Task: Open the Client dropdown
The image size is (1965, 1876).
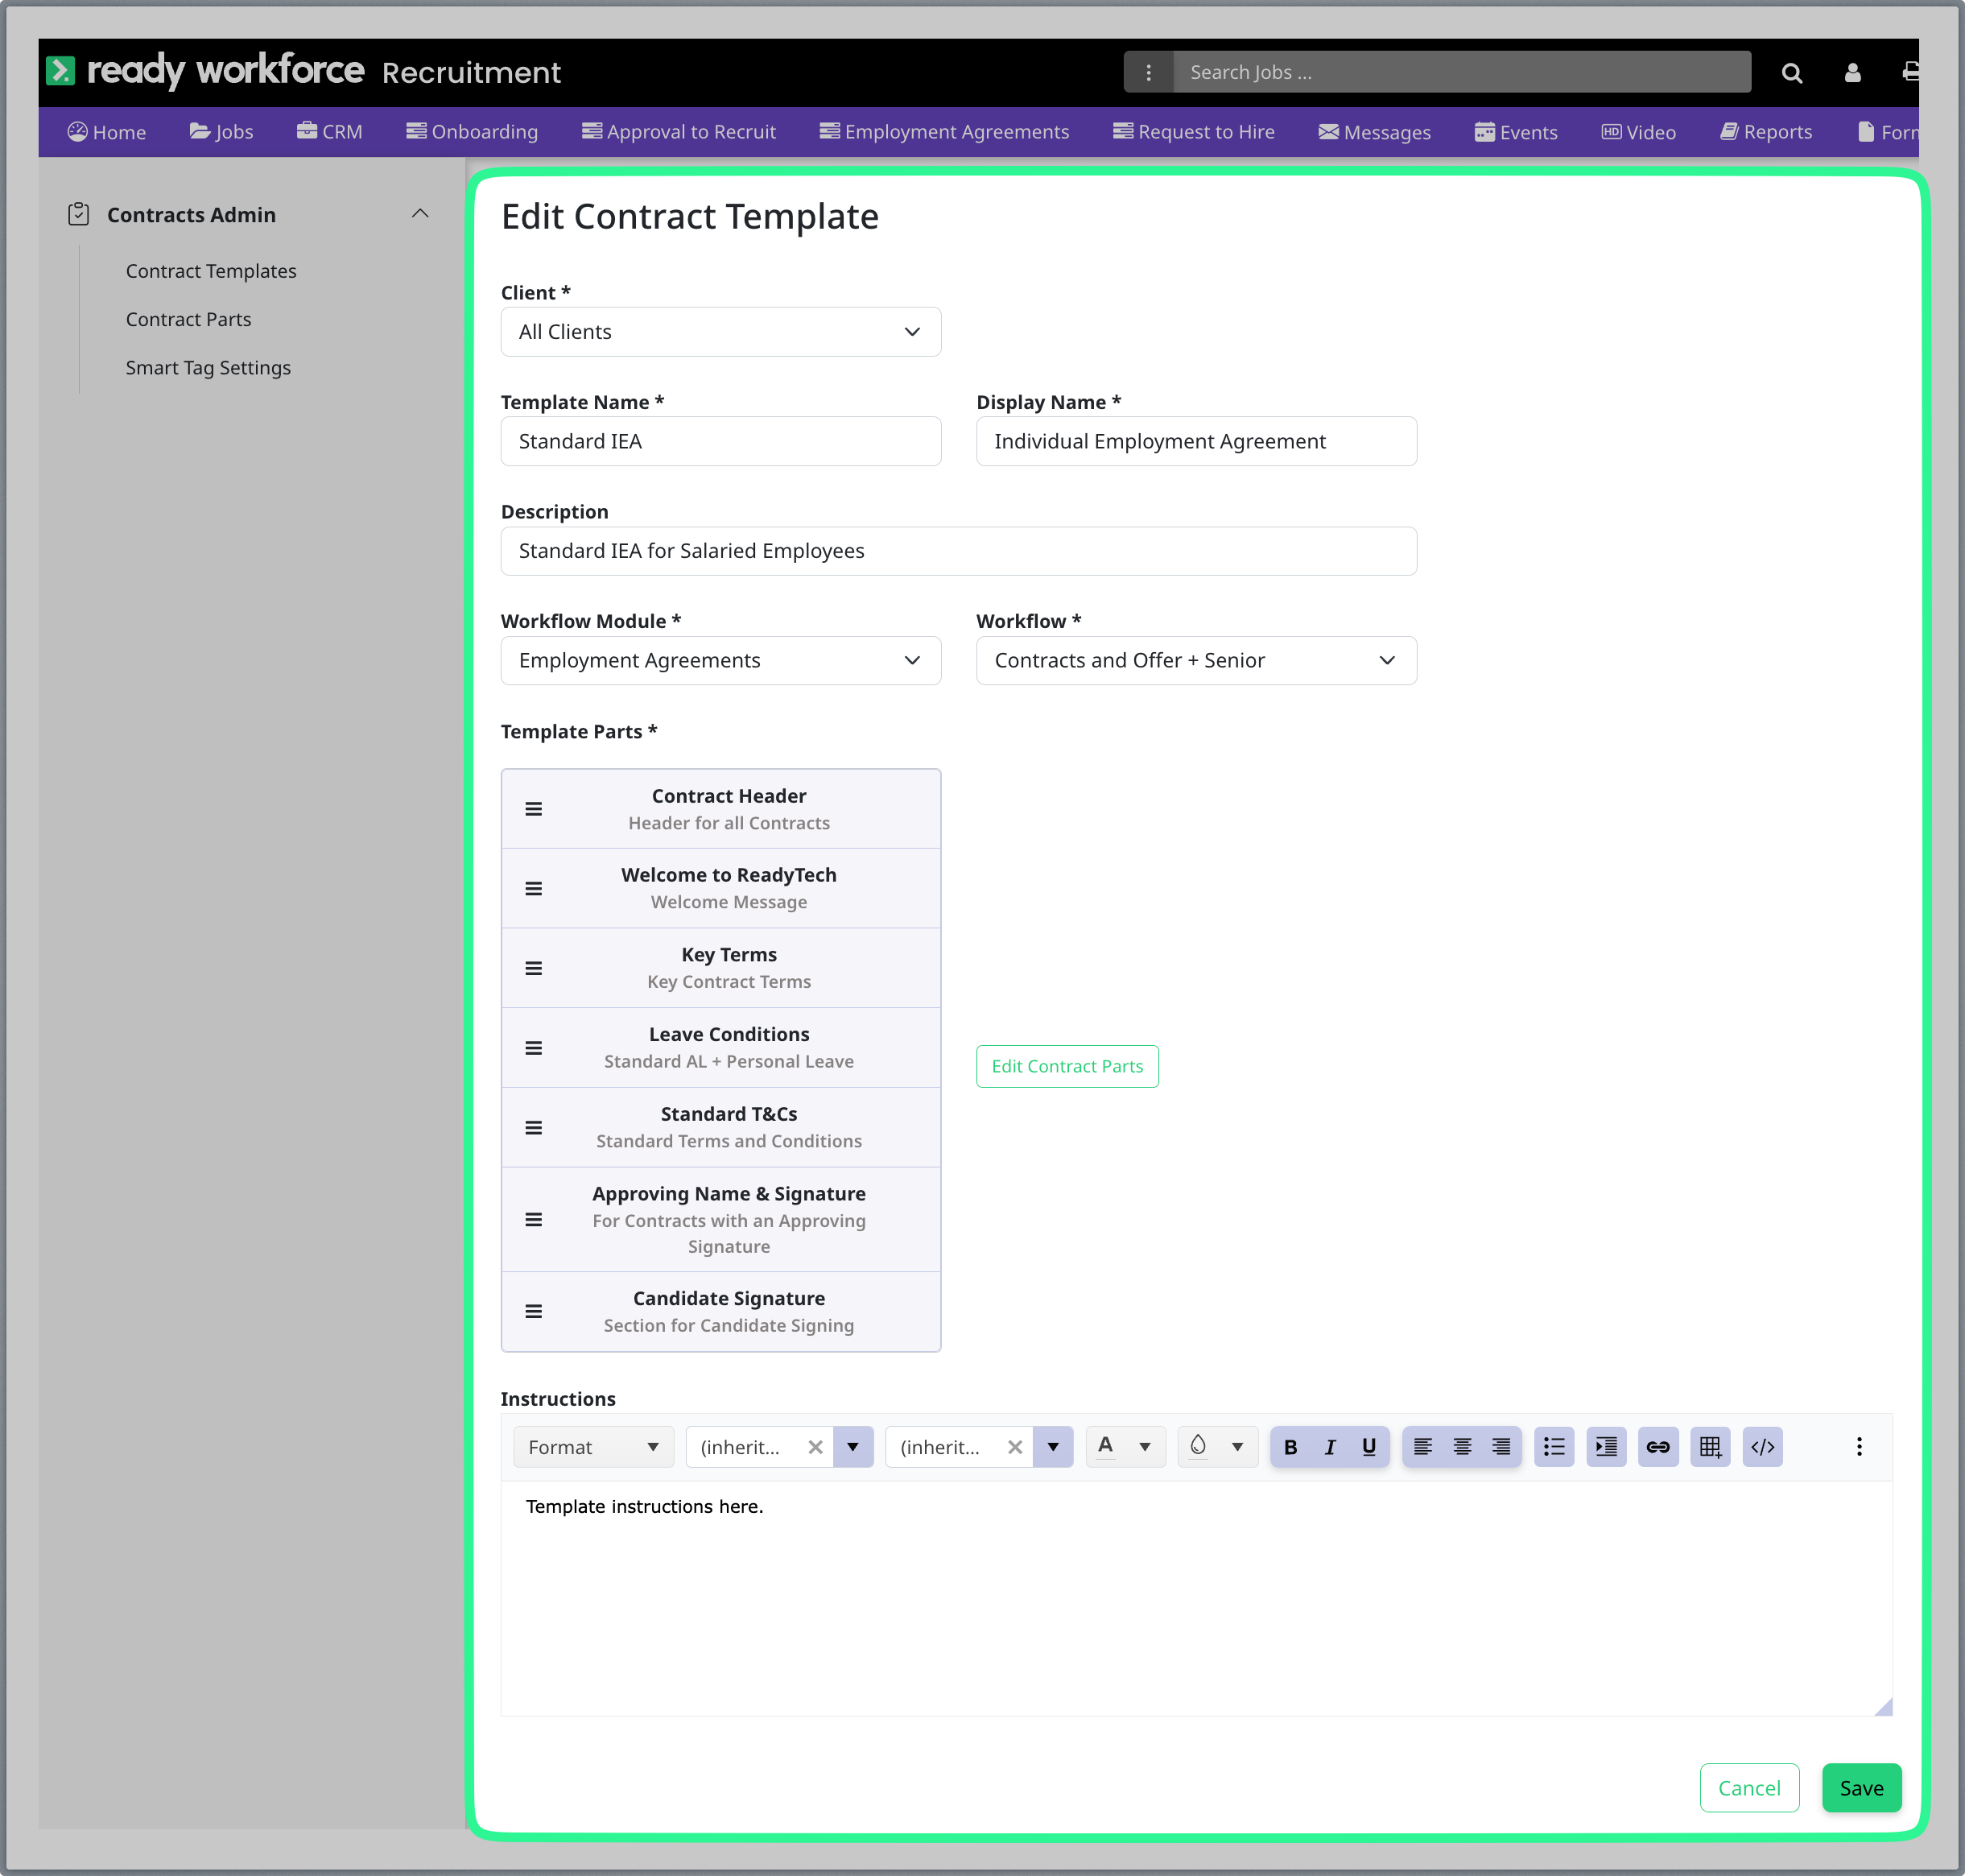Action: click(x=720, y=332)
